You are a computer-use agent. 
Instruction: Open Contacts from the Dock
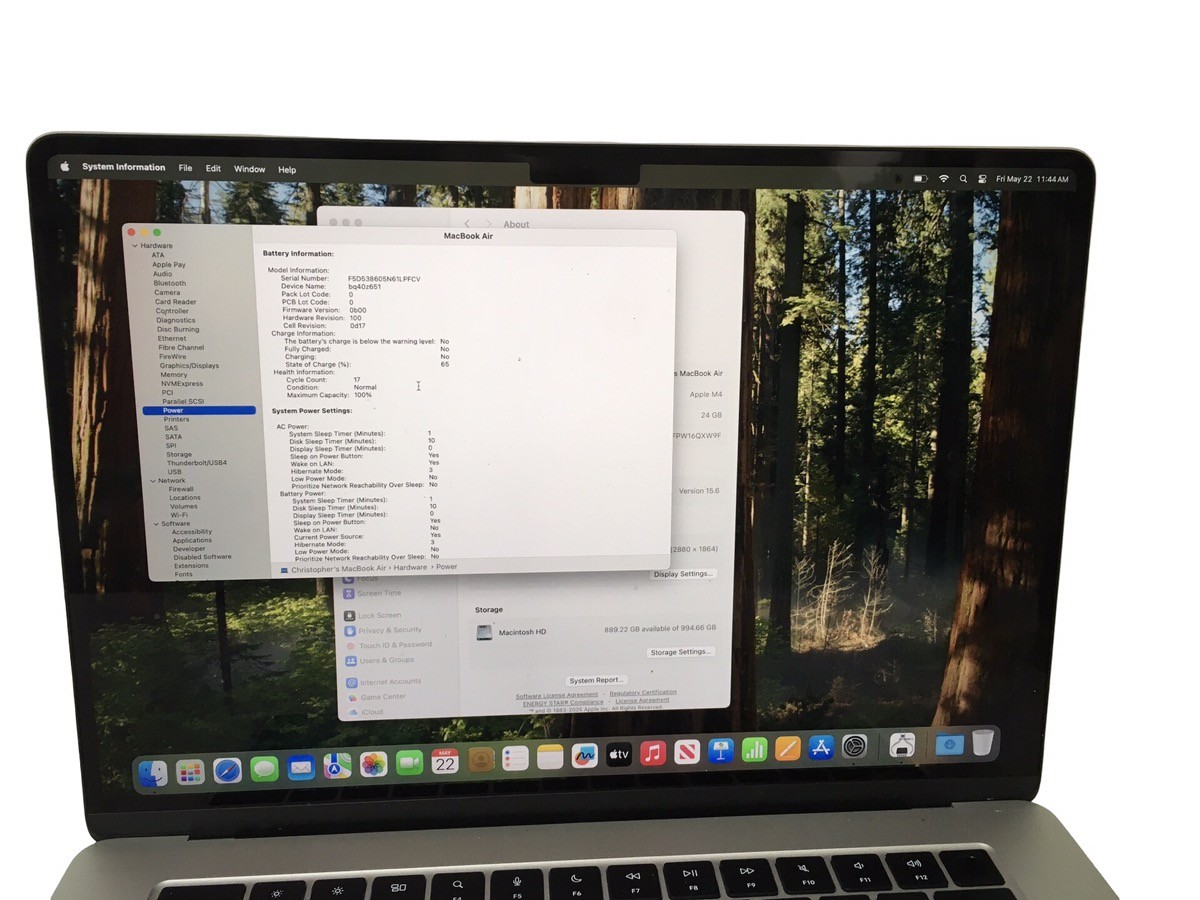[481, 760]
